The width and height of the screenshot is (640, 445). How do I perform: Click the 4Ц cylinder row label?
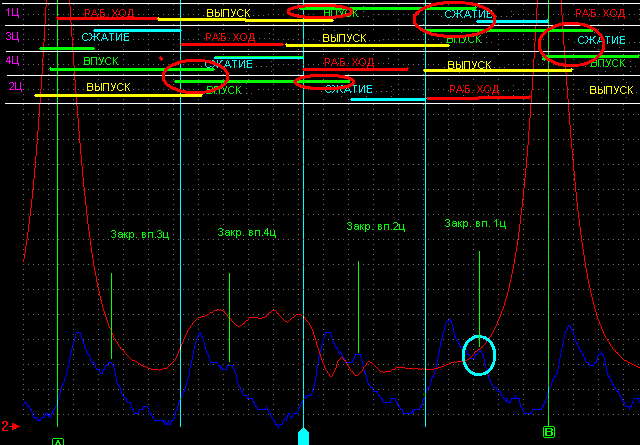pyautogui.click(x=13, y=60)
